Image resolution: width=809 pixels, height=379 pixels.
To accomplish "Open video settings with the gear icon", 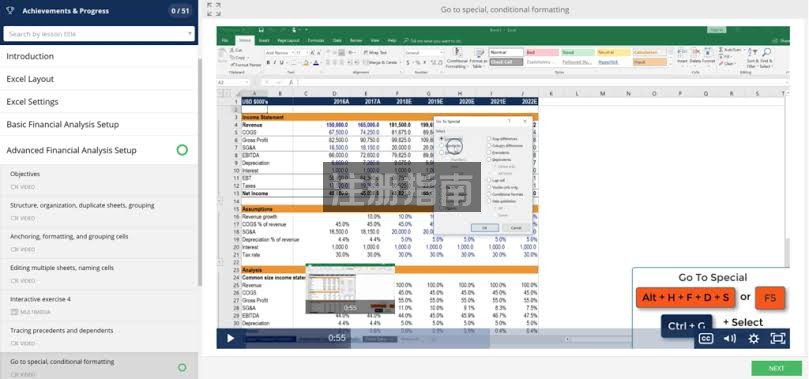I will coord(753,338).
